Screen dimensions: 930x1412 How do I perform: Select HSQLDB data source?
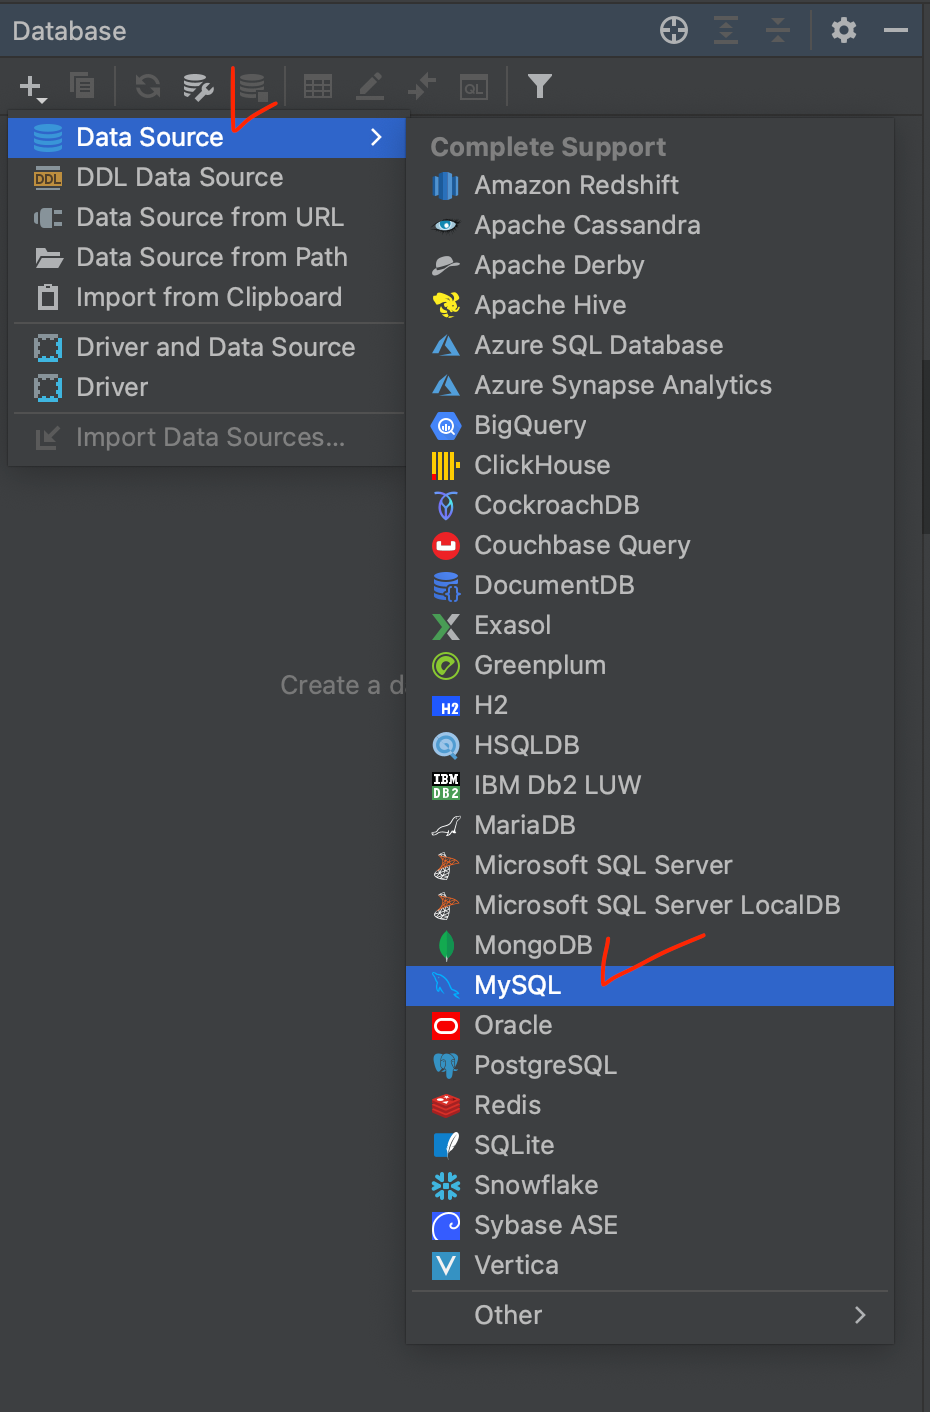point(650,745)
